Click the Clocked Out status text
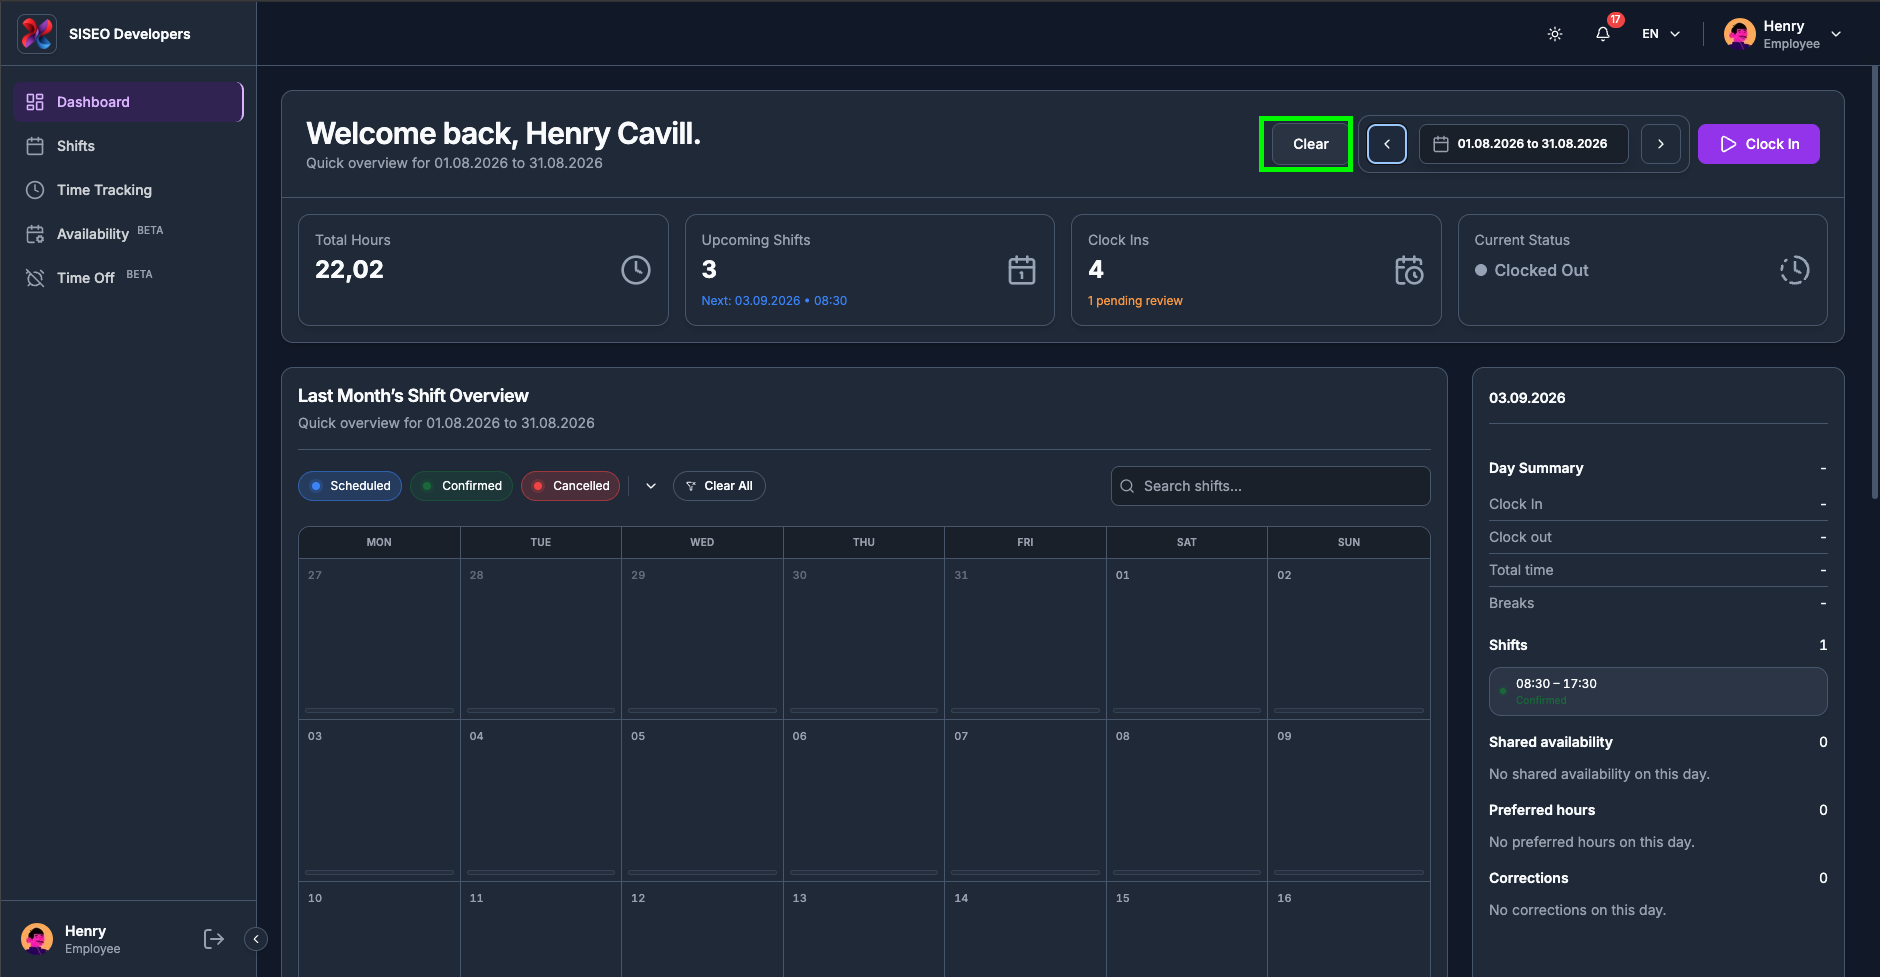1880x977 pixels. (1541, 270)
